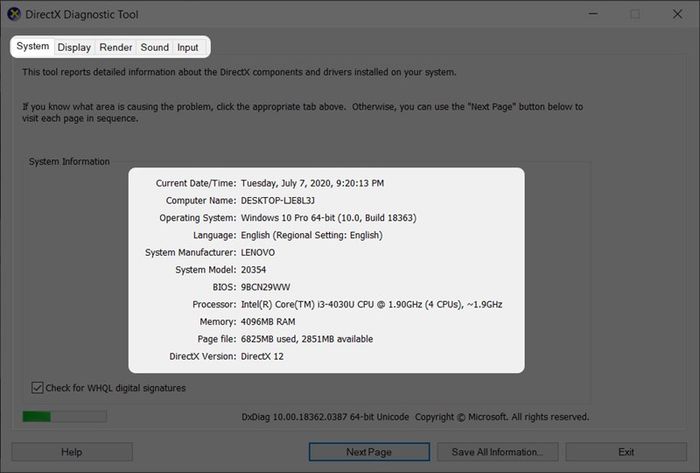The height and width of the screenshot is (473, 700).
Task: Select the date value Tuesday, July 7, 2020
Action: coord(286,183)
